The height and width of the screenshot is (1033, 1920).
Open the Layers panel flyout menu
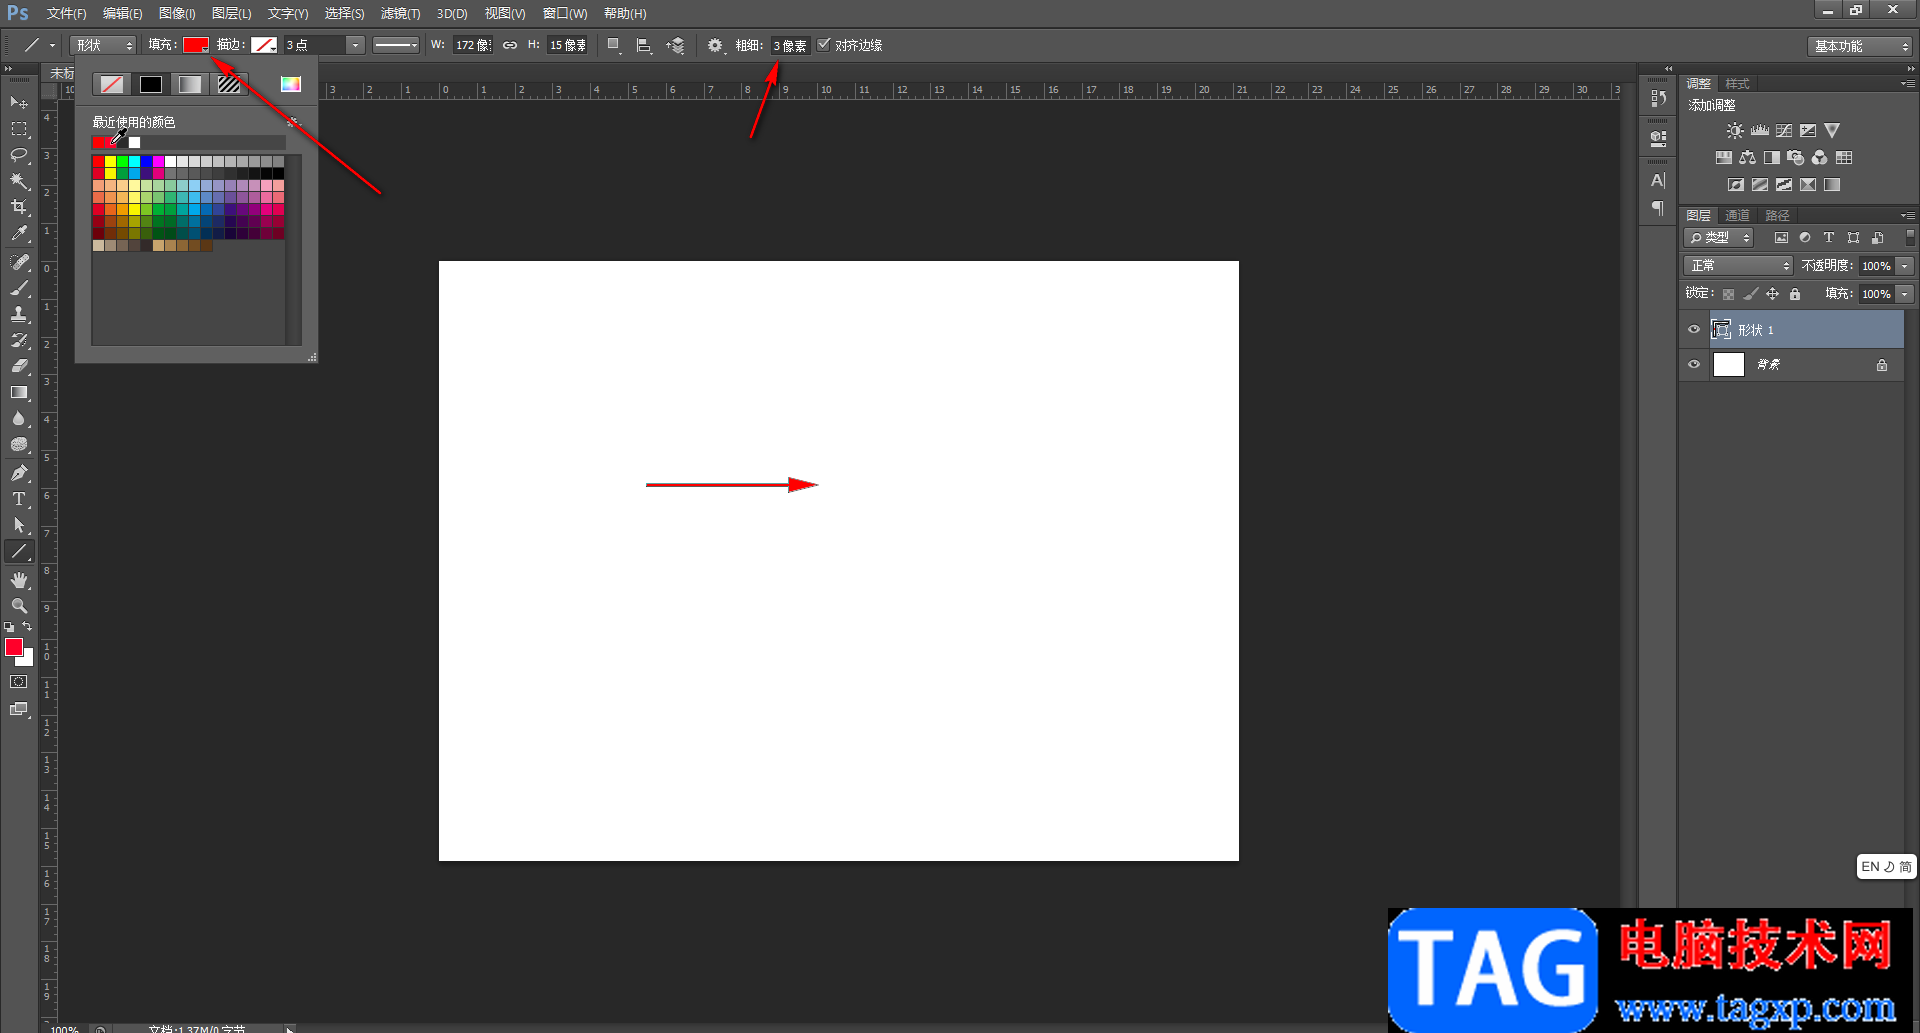tap(1907, 216)
